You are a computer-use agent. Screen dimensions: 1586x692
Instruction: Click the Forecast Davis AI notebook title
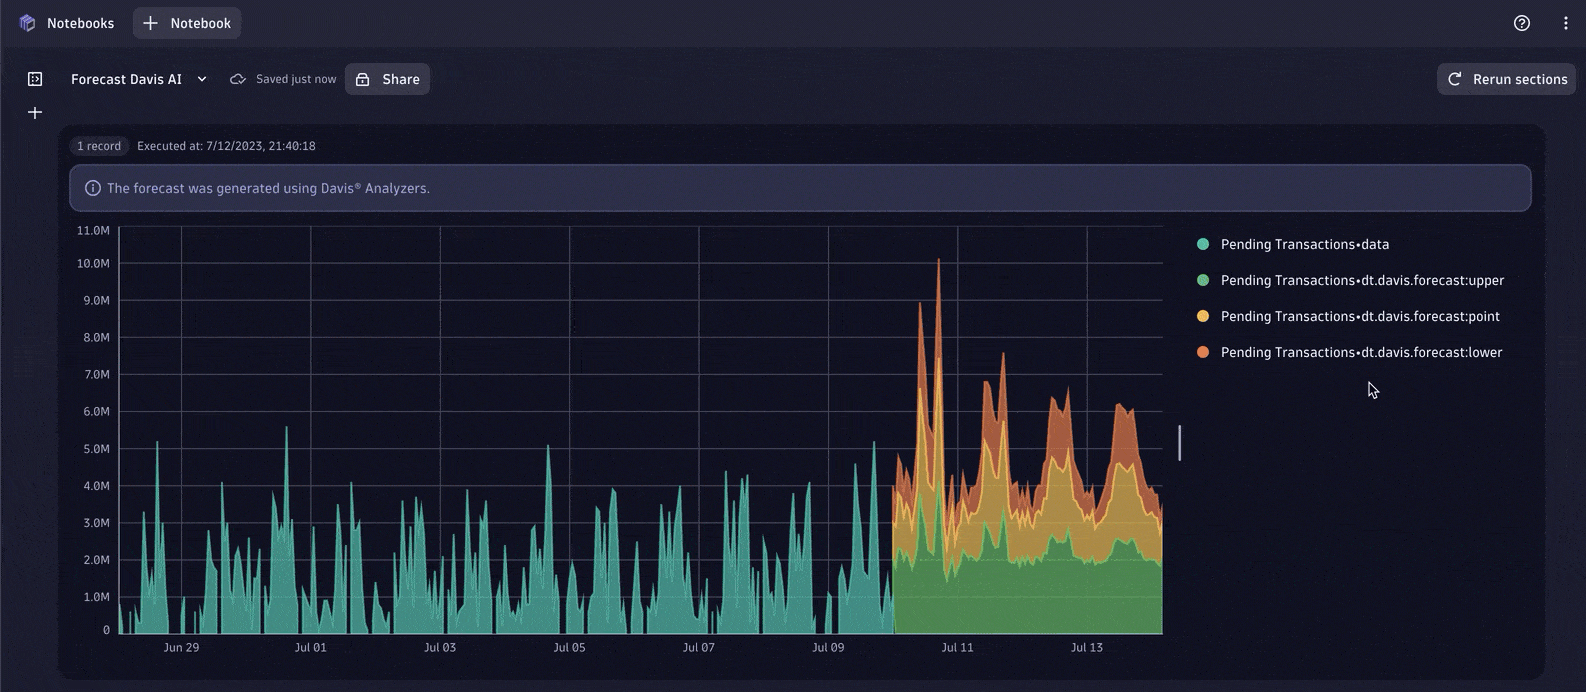tap(126, 79)
